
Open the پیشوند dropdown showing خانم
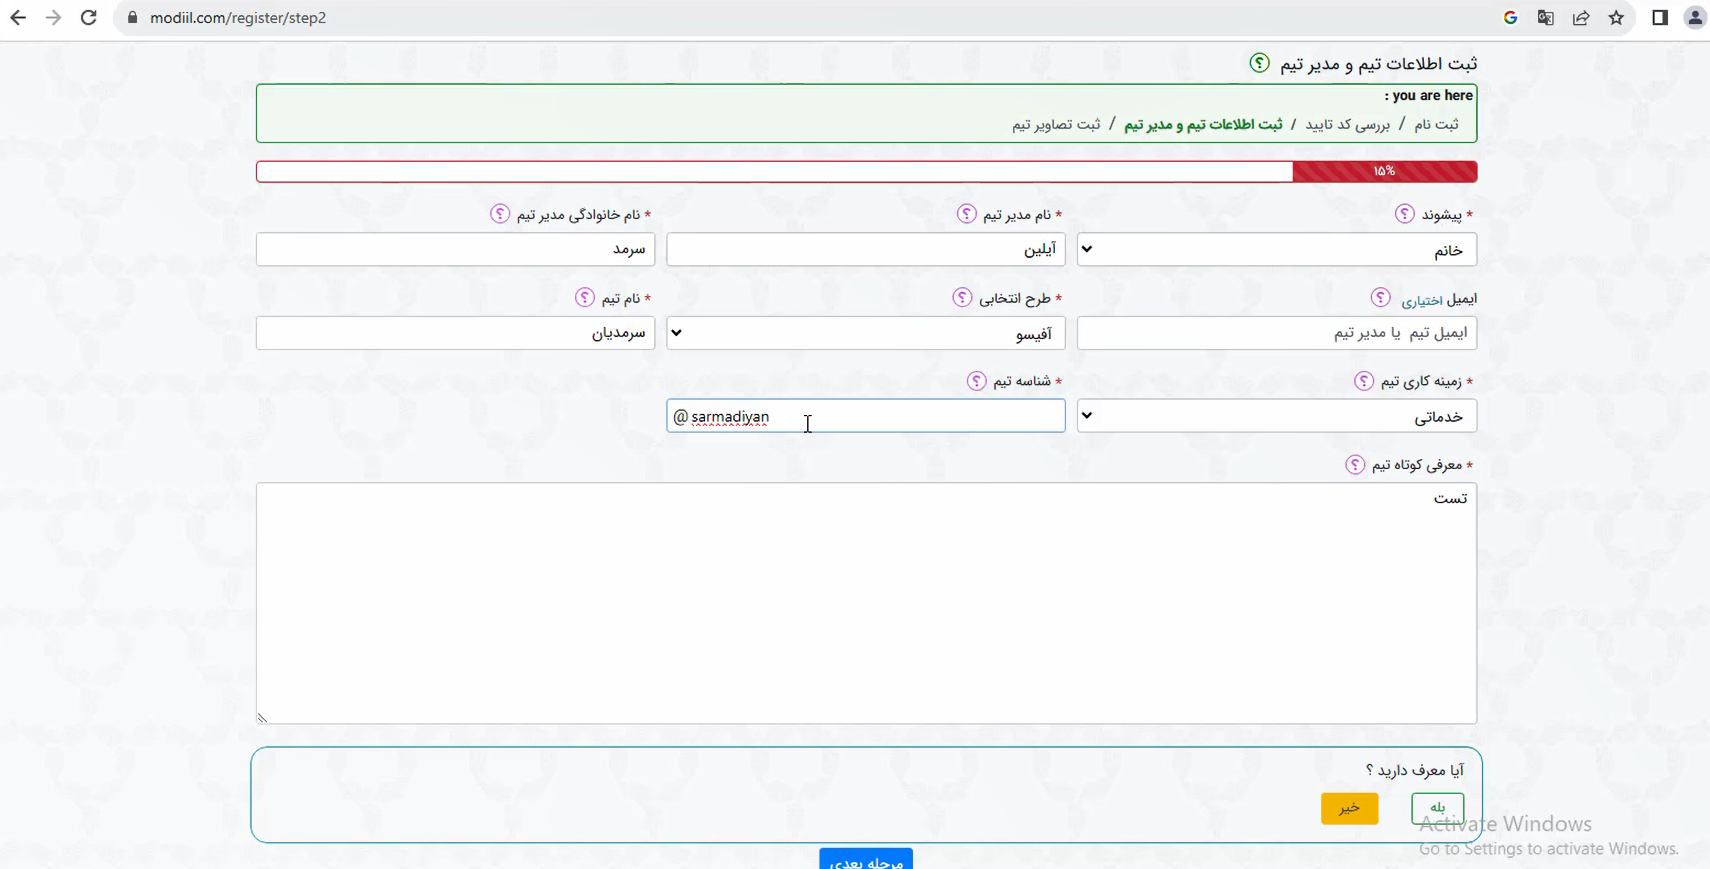coord(1276,250)
